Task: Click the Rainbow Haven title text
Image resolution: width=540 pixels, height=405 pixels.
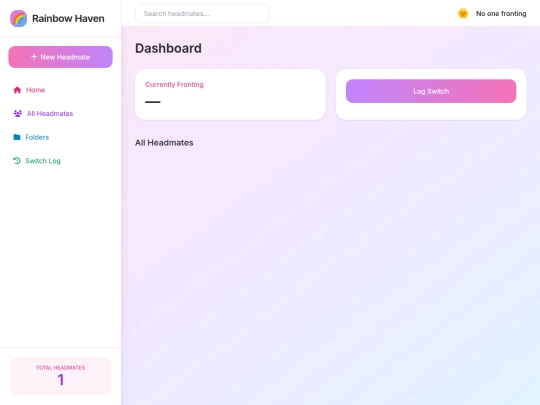Action: 68,18
